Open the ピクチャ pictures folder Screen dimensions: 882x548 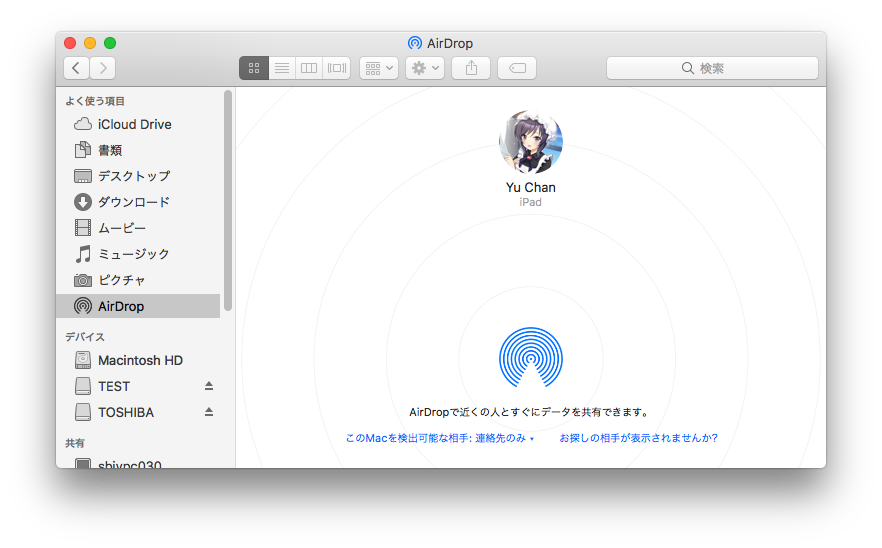[138, 280]
